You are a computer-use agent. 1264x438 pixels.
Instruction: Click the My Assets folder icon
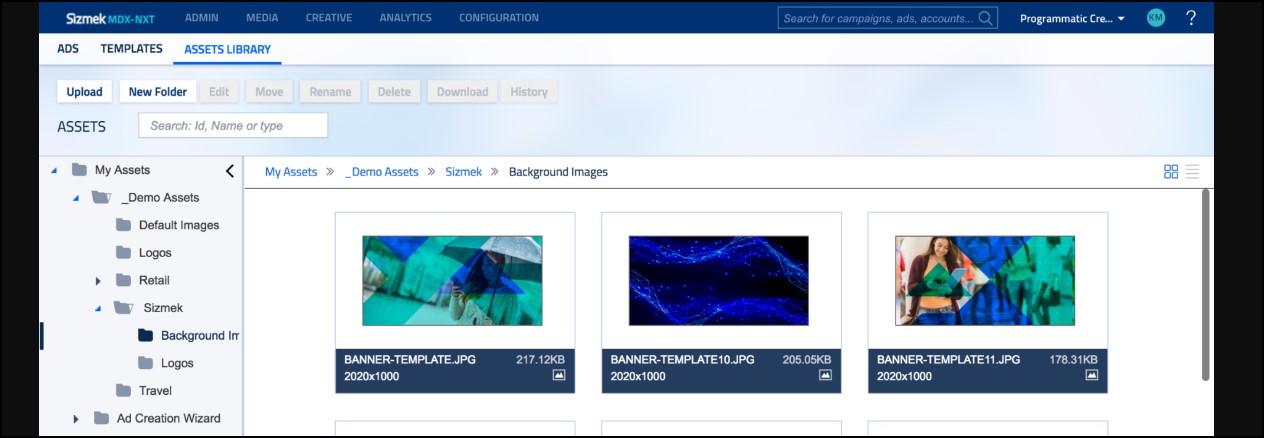pyautogui.click(x=79, y=170)
